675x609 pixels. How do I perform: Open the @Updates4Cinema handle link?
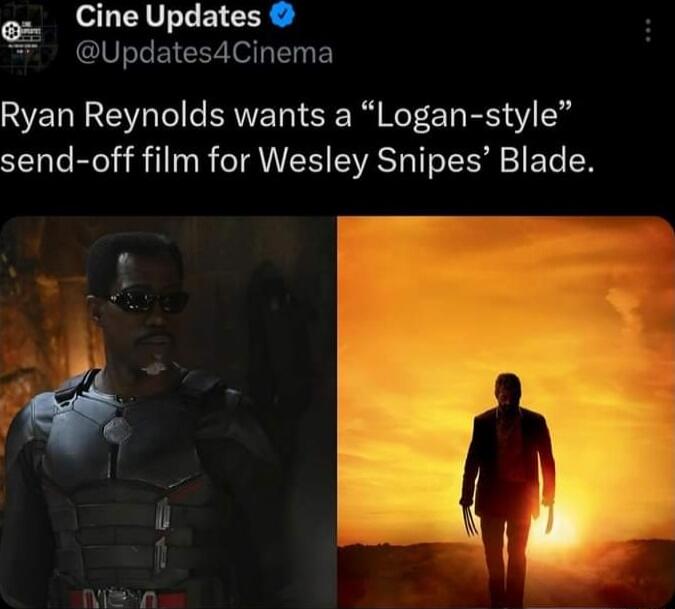(x=204, y=53)
